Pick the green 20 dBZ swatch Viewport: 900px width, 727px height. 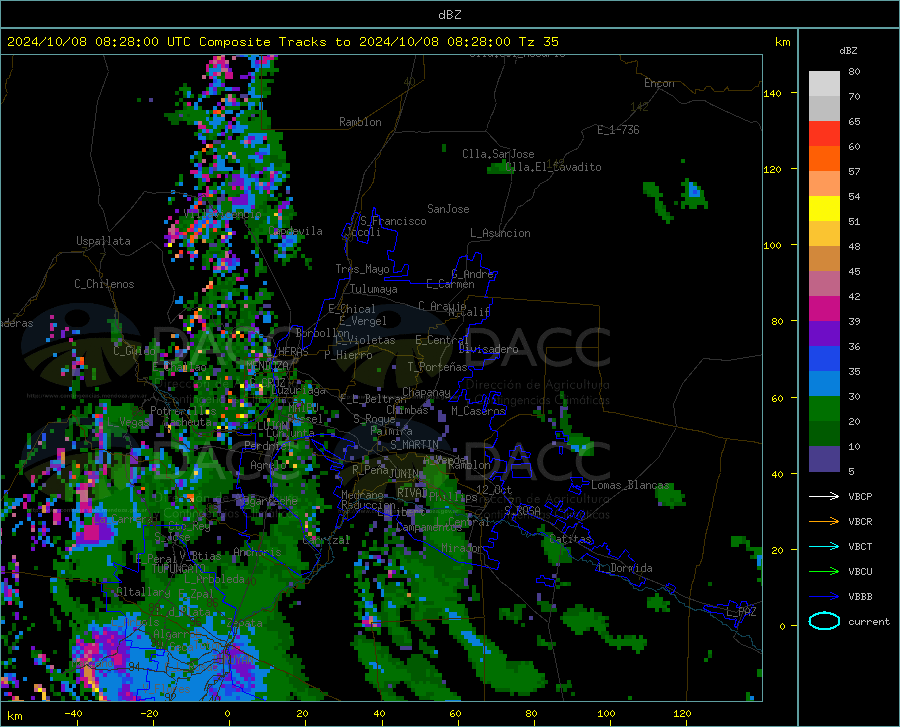click(x=824, y=409)
